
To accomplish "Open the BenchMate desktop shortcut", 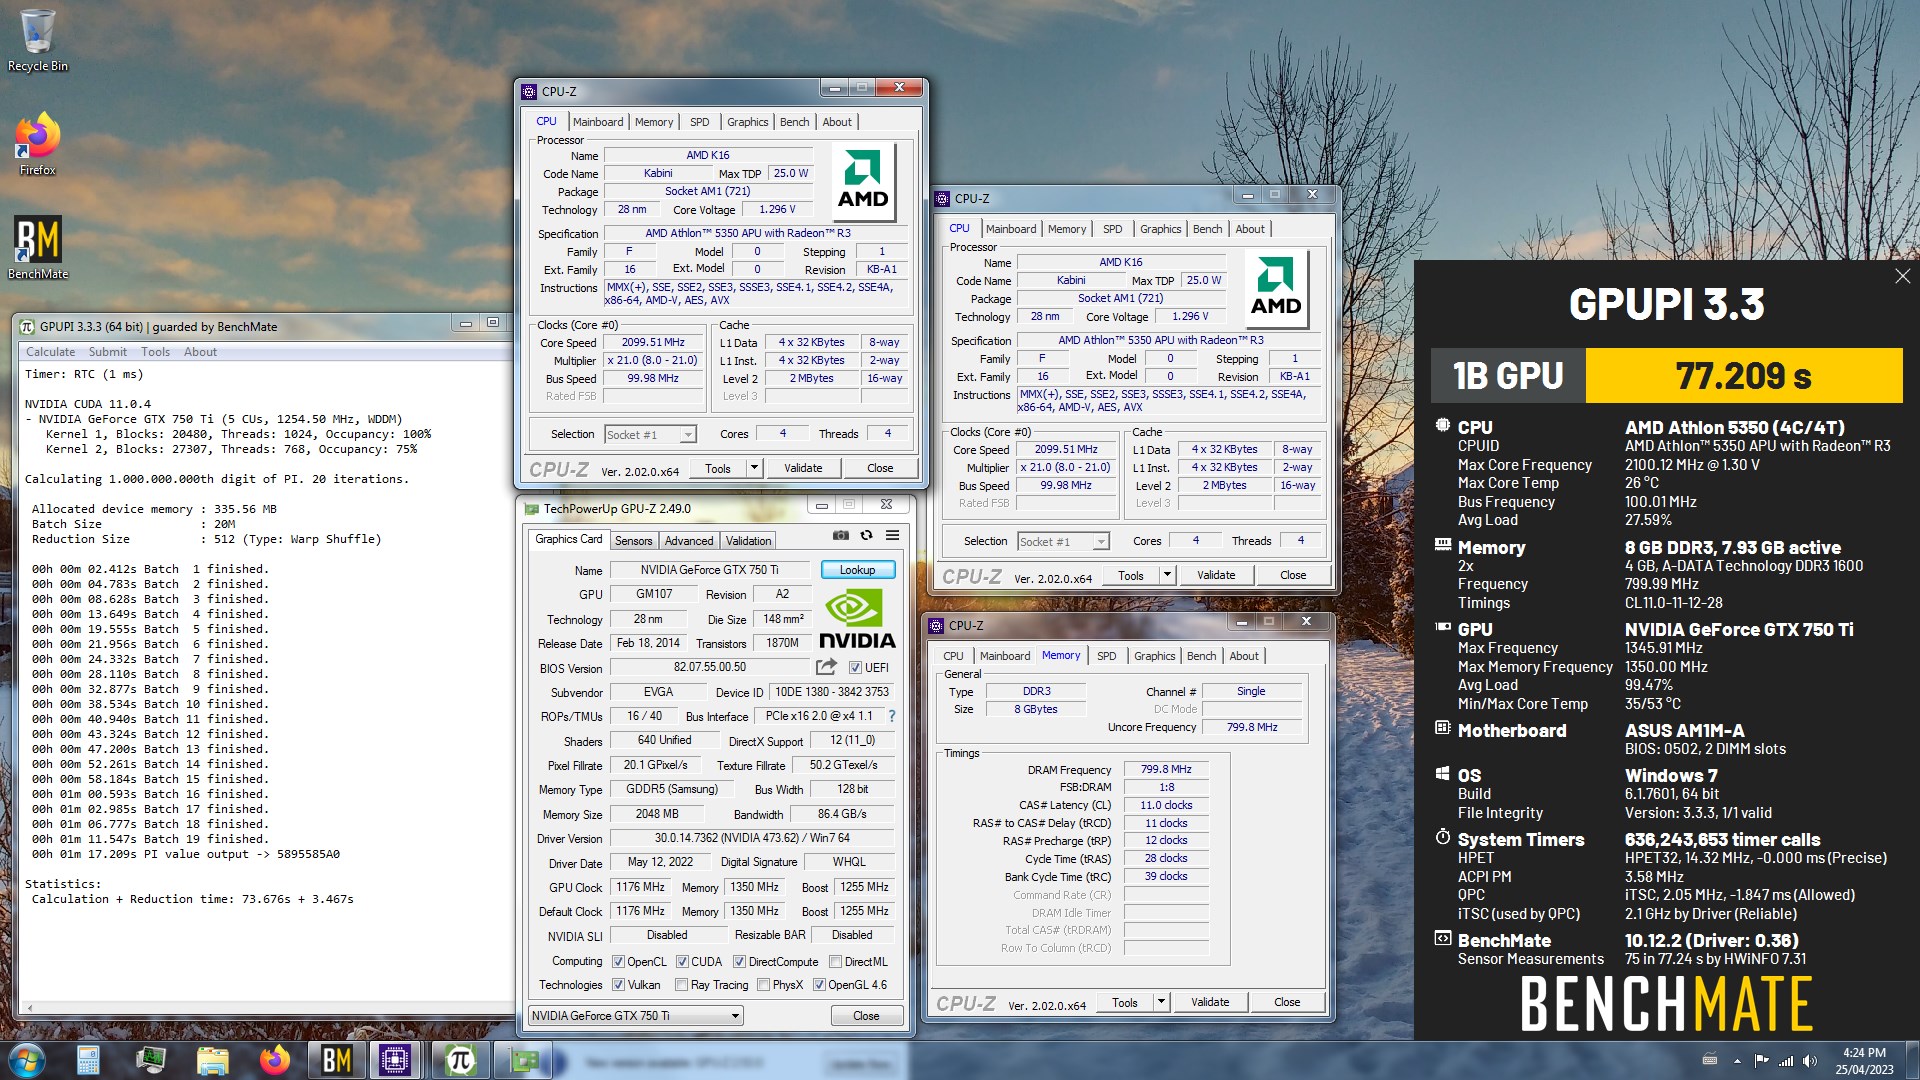I will 38,248.
